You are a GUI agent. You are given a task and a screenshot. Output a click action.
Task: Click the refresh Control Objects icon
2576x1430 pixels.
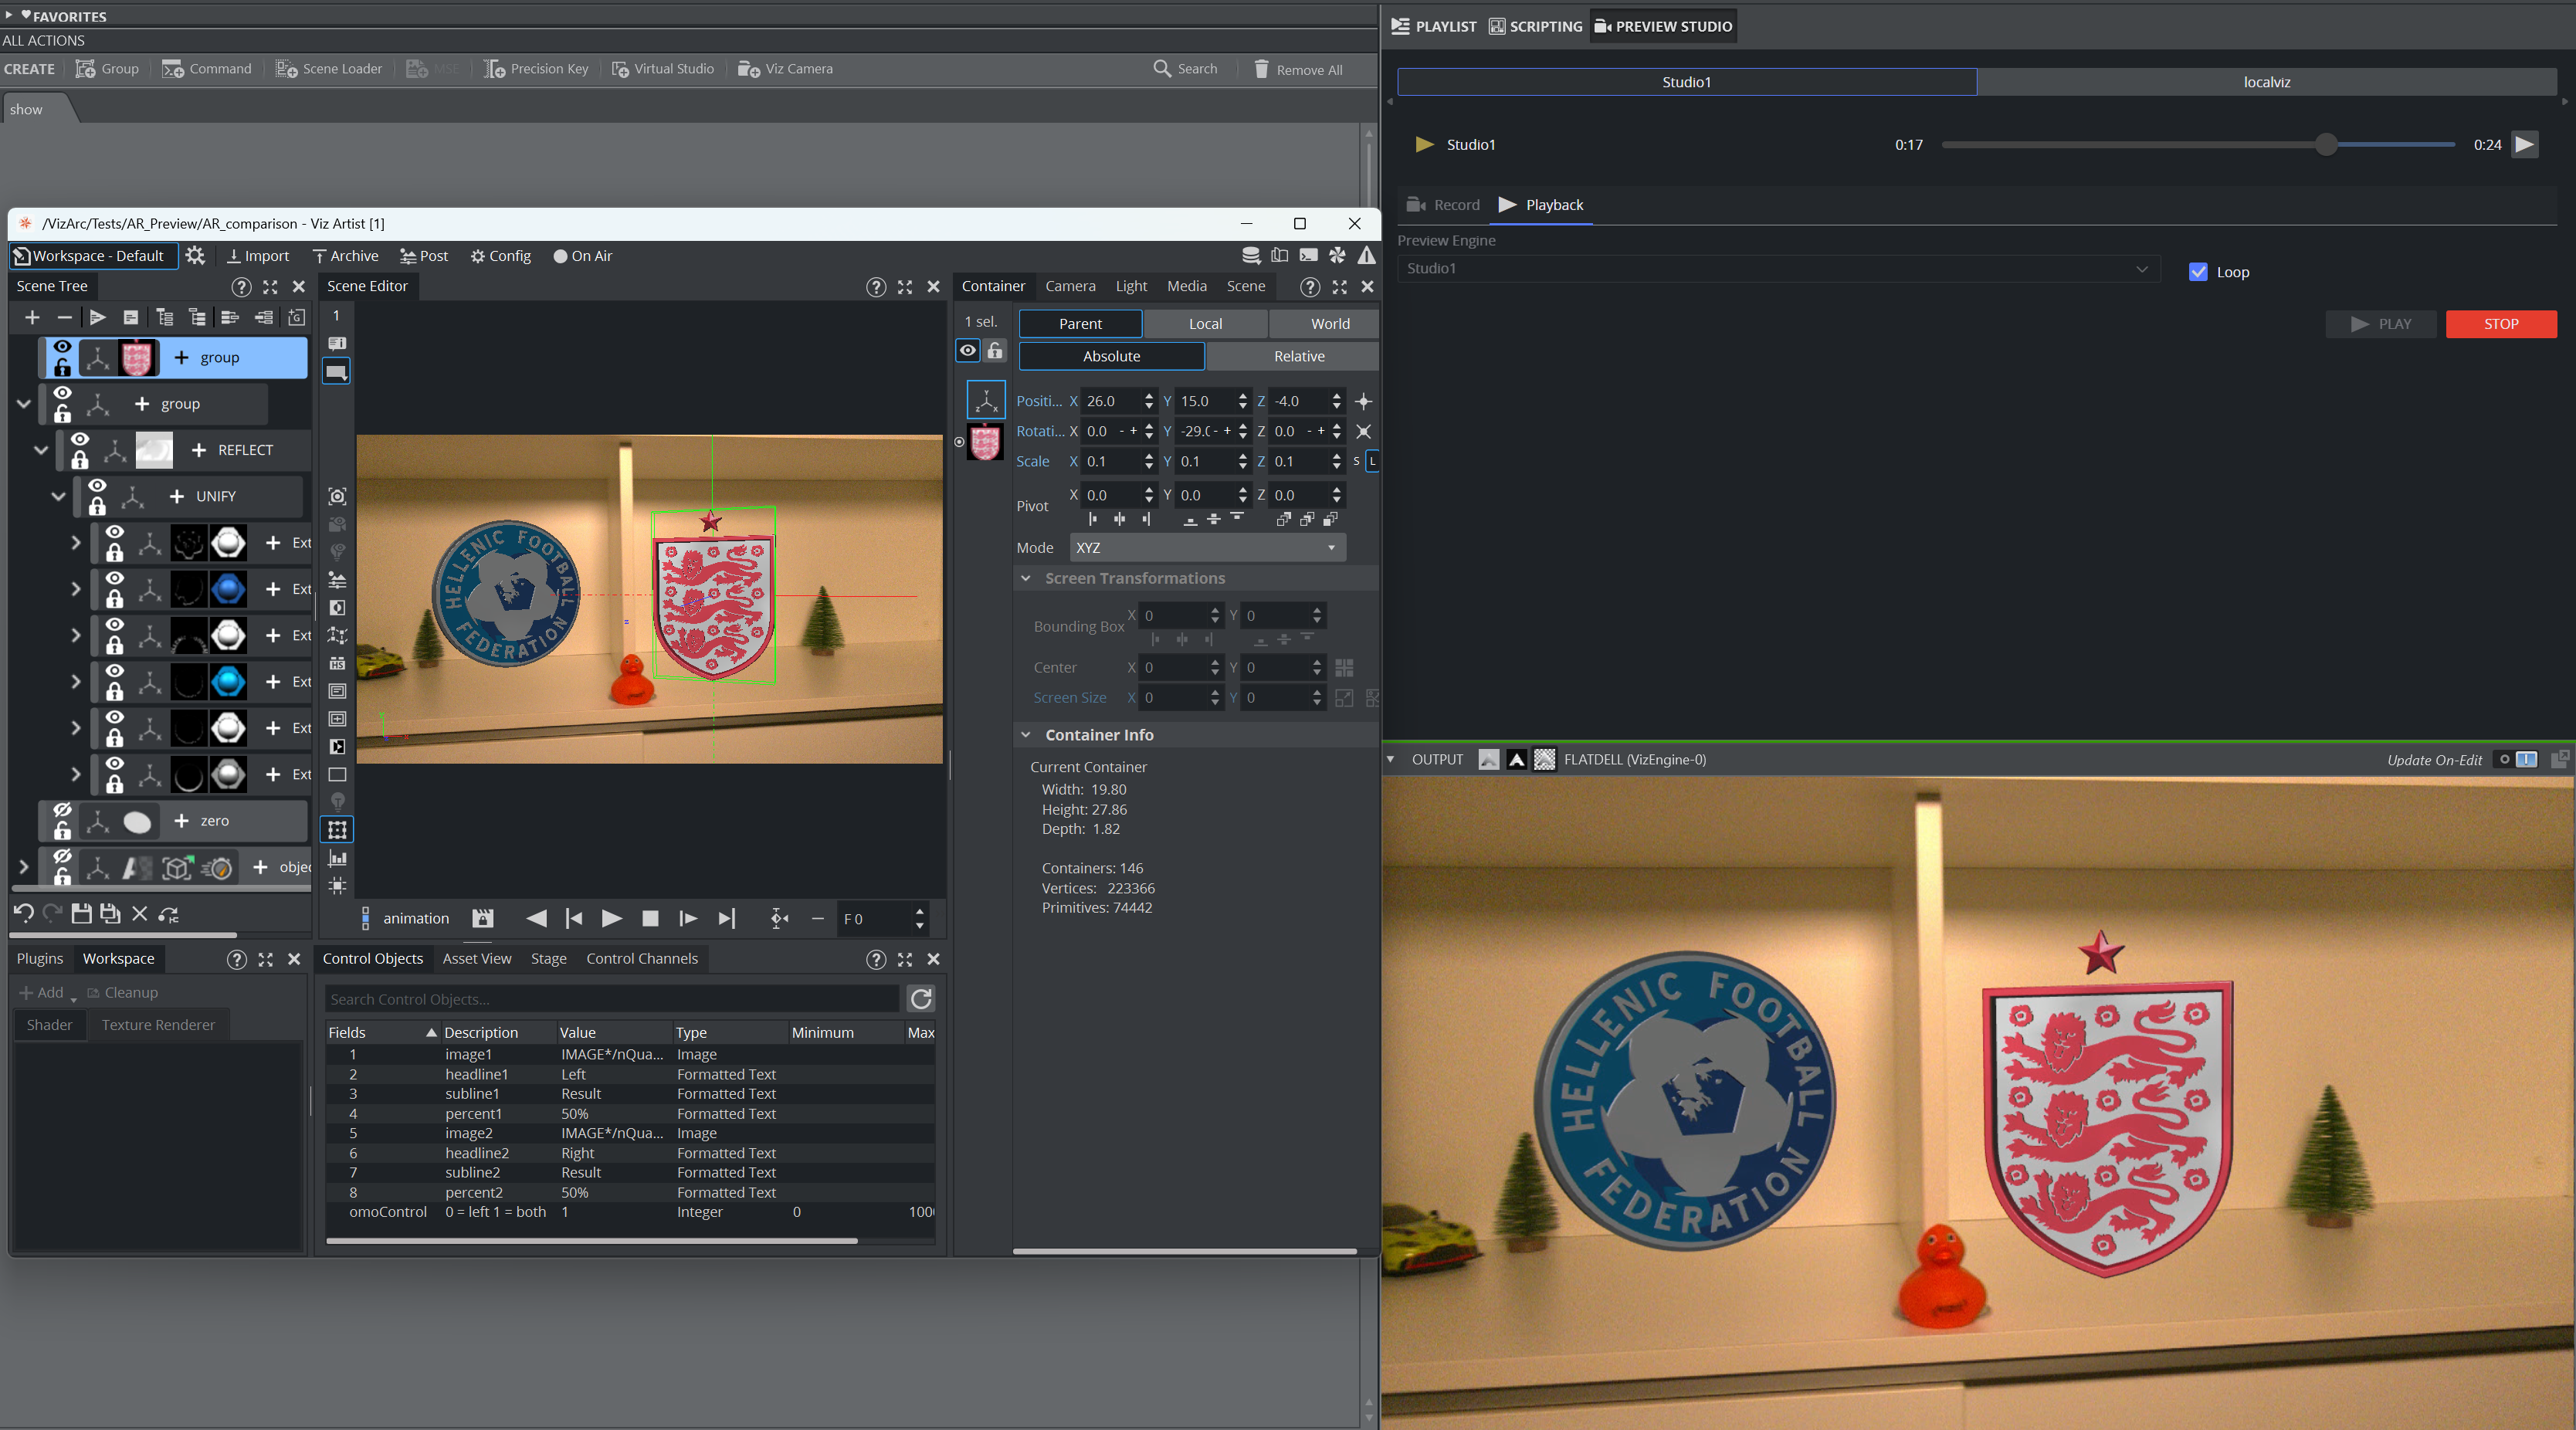(x=920, y=998)
